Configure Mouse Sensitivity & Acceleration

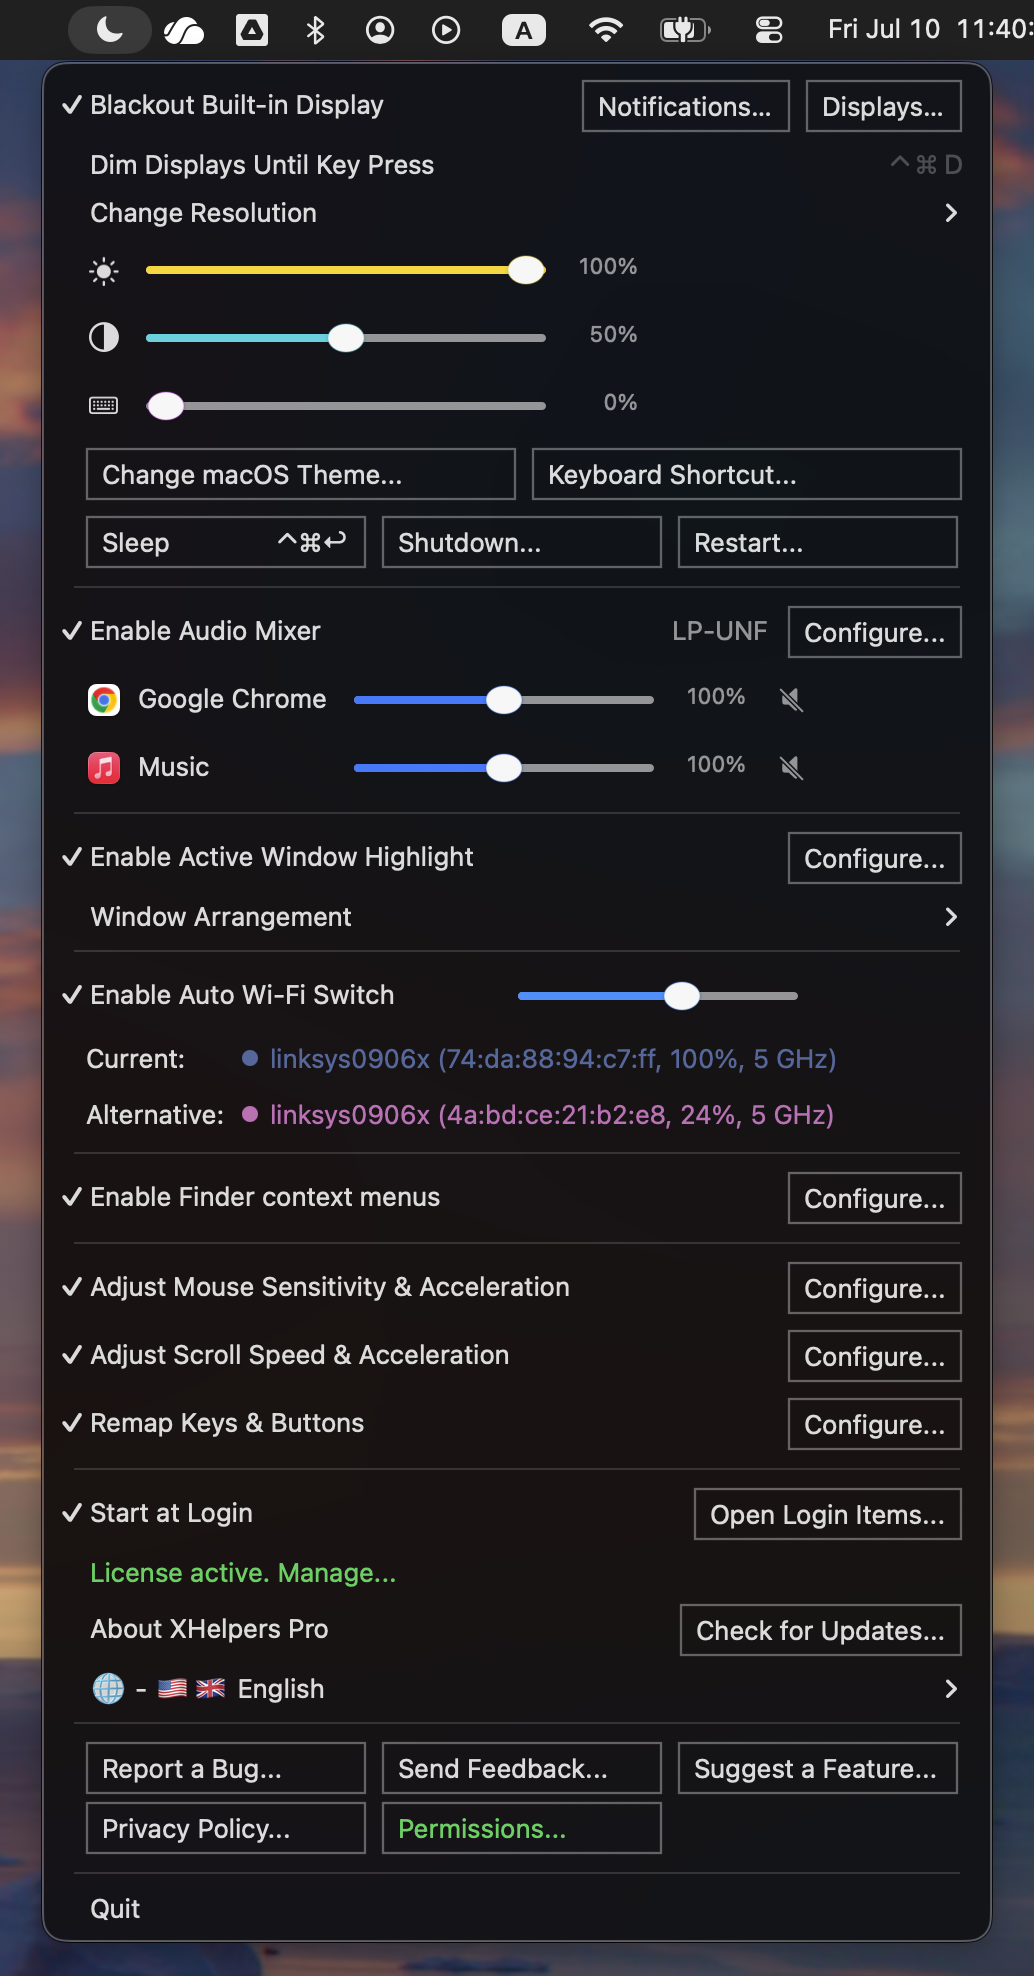point(875,1288)
